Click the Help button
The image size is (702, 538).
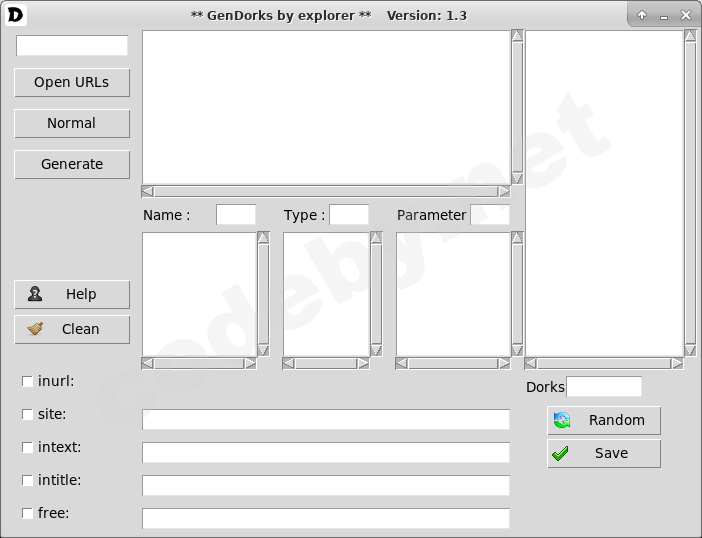coord(72,295)
